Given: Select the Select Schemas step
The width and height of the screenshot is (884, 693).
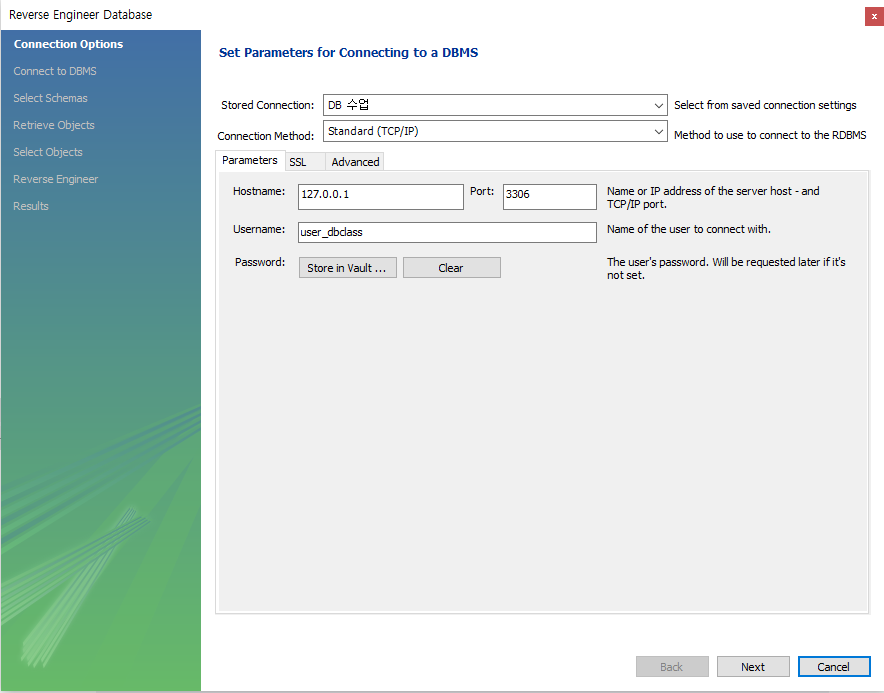Looking at the screenshot, I should click(50, 98).
